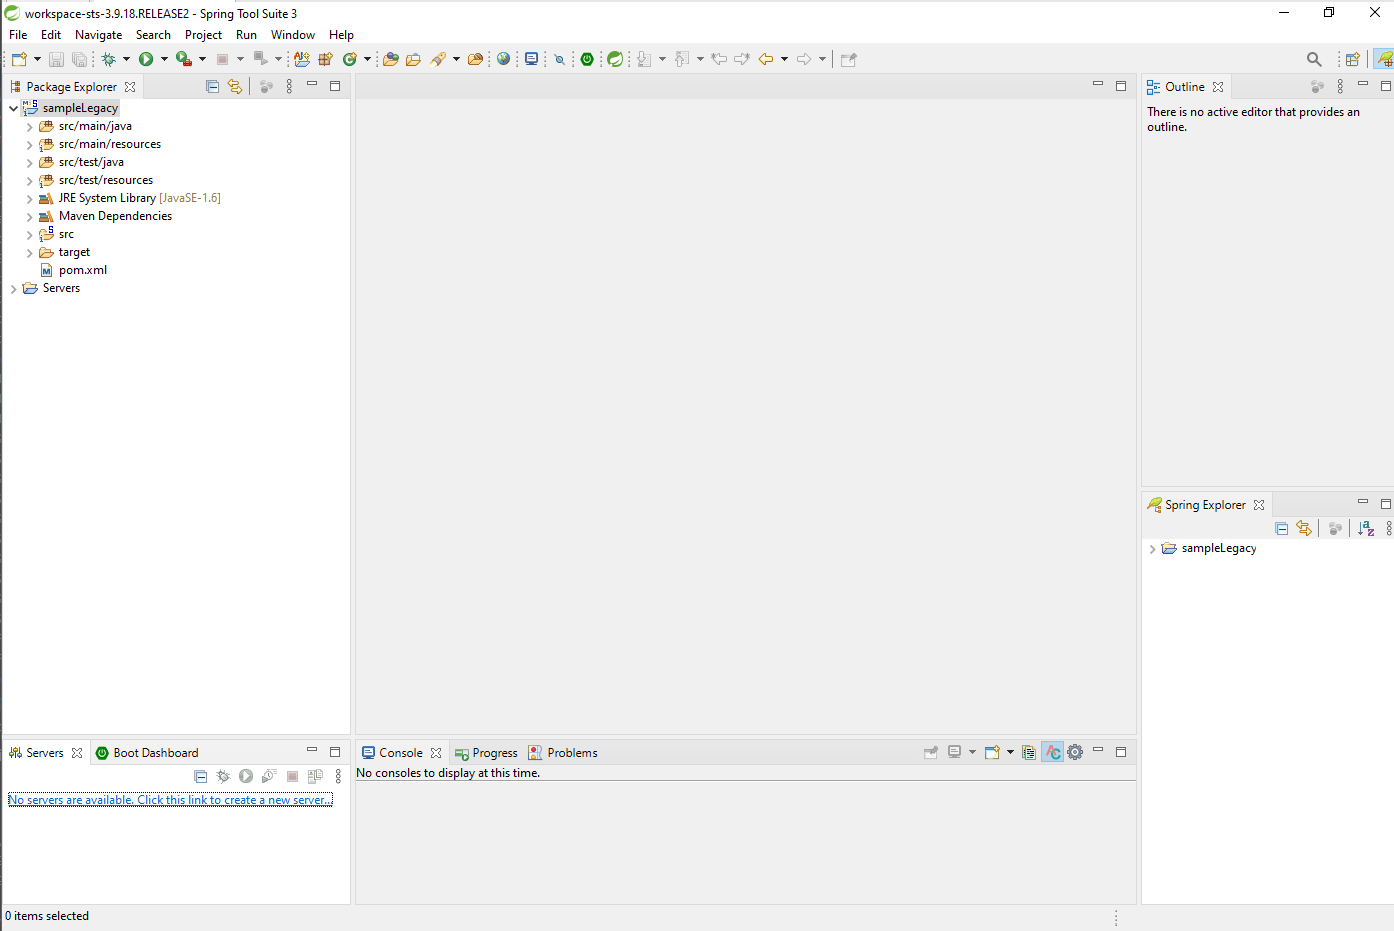Expand sampleLegacy in Spring Explorer
Viewport: 1394px width, 931px height.
1152,549
